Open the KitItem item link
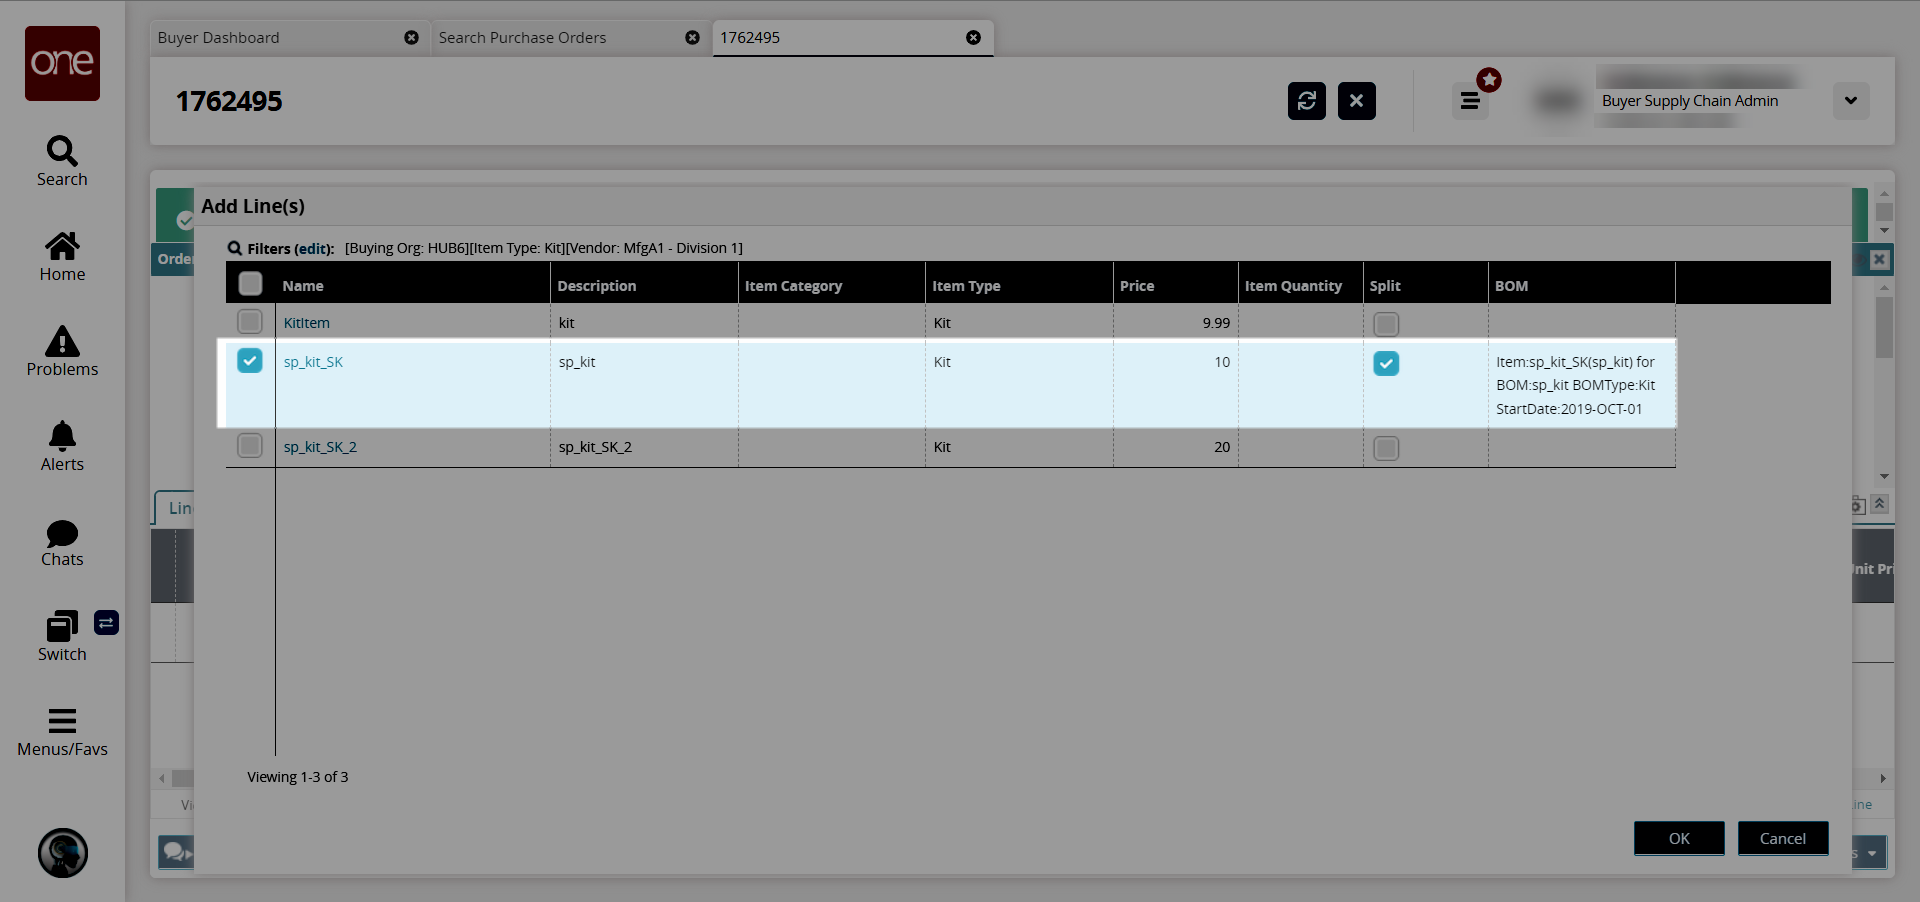 (x=306, y=323)
